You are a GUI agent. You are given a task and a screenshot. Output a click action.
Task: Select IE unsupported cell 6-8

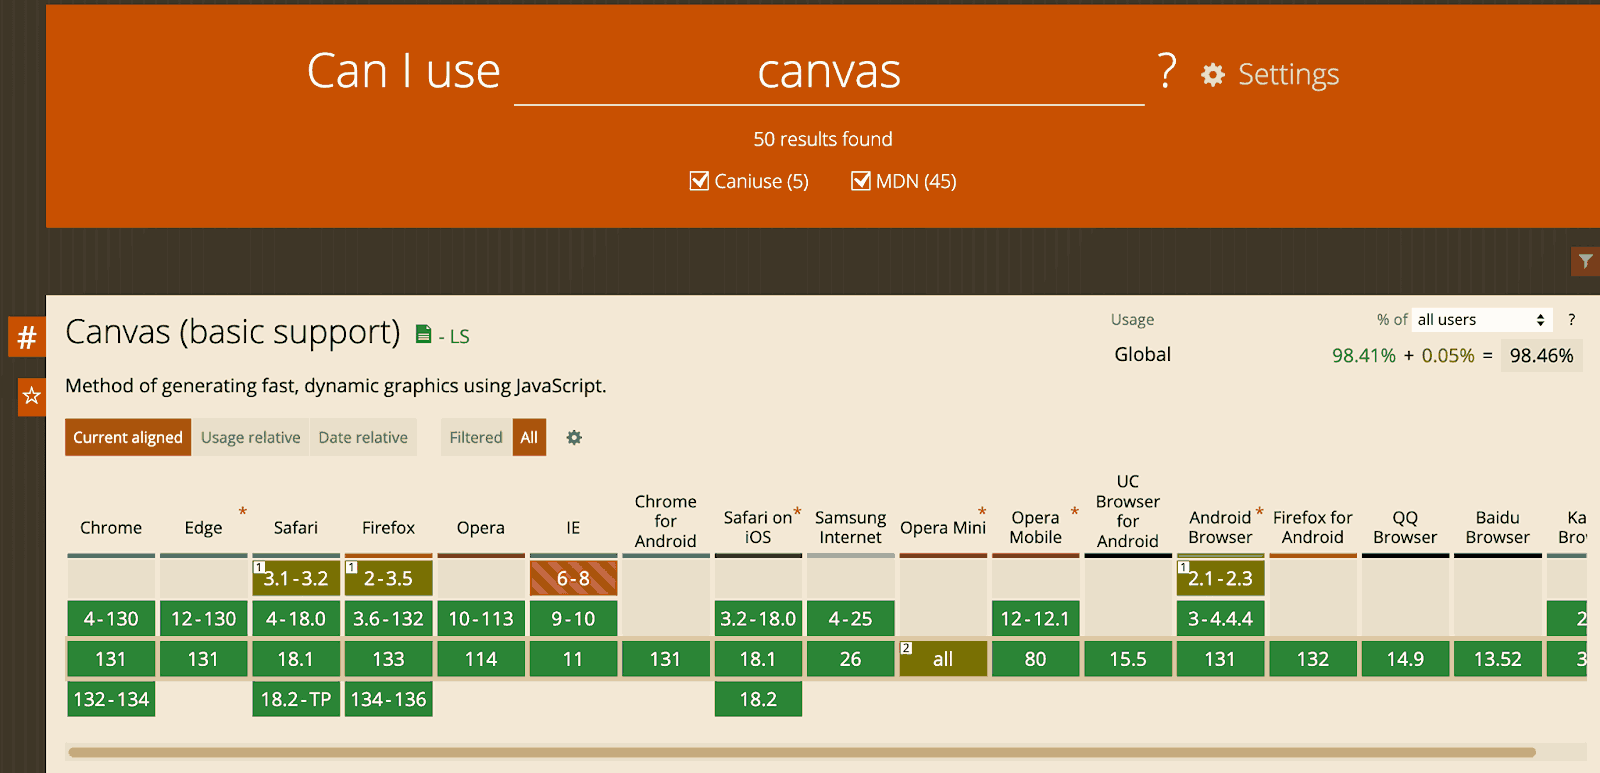(573, 578)
